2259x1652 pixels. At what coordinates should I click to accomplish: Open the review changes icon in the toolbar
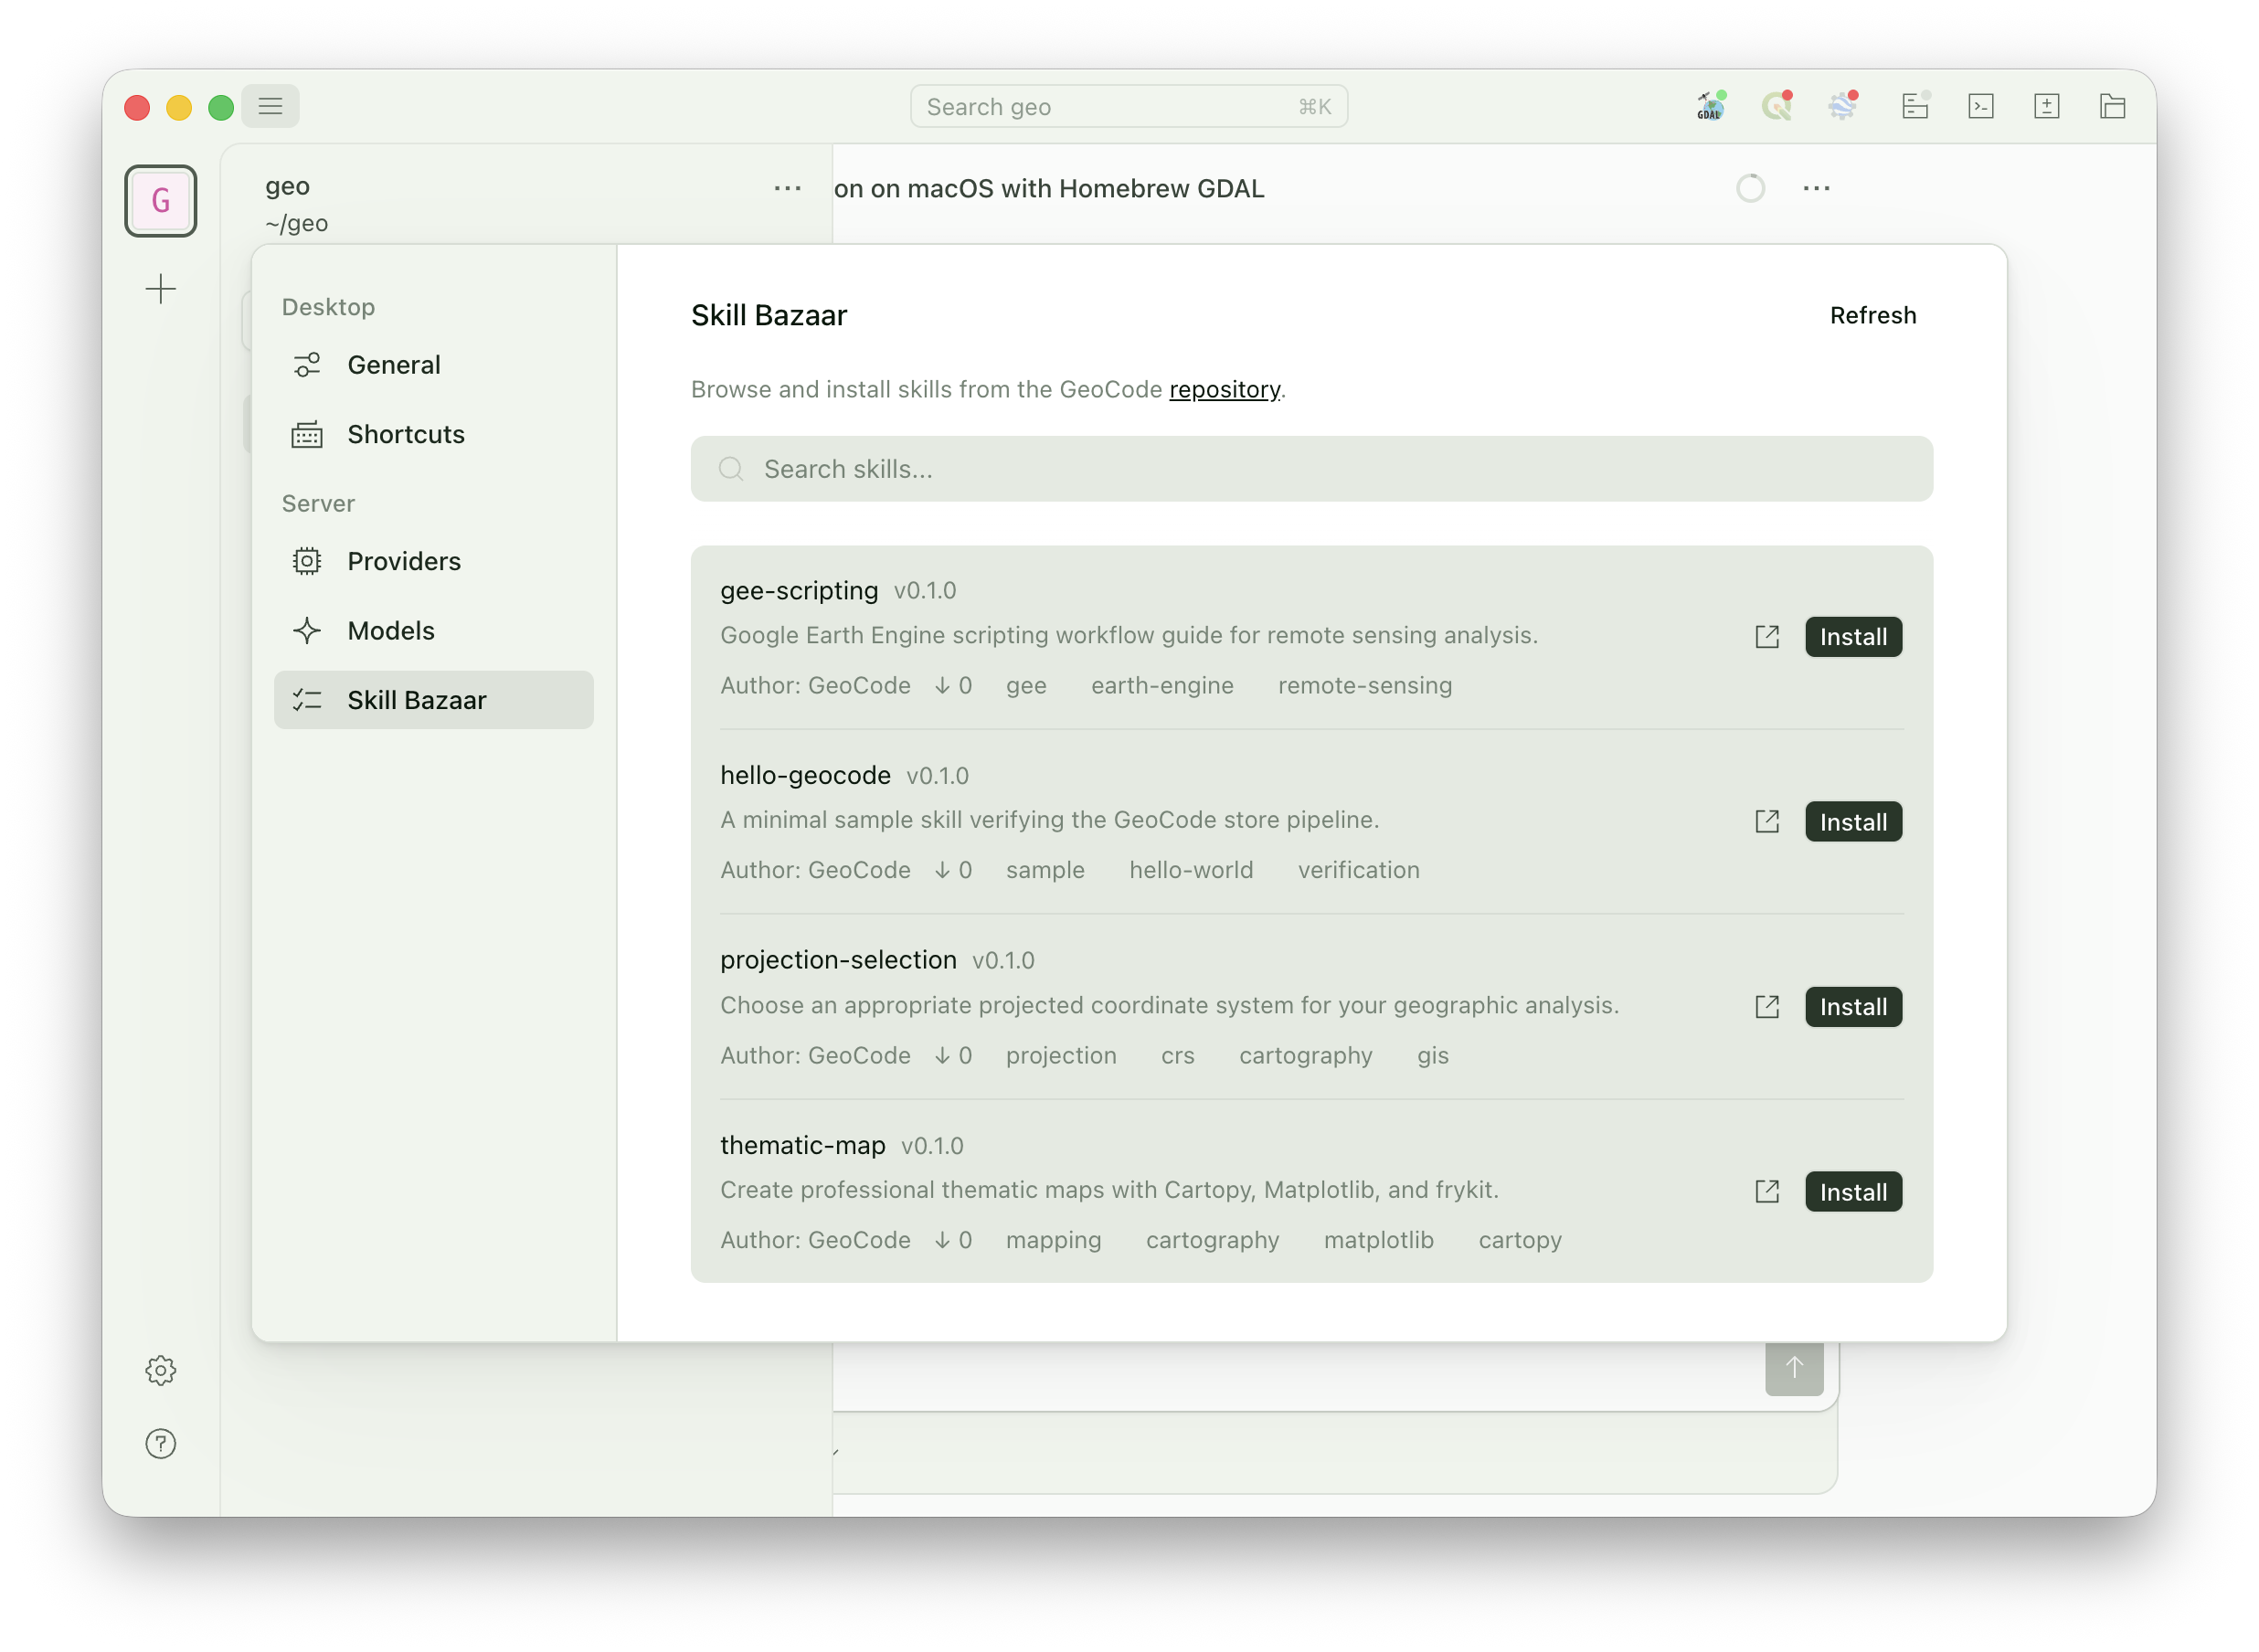tap(2046, 106)
